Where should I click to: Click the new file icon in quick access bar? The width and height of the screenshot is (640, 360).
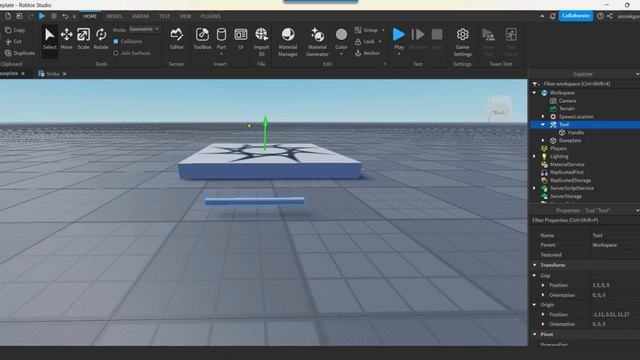(8, 16)
